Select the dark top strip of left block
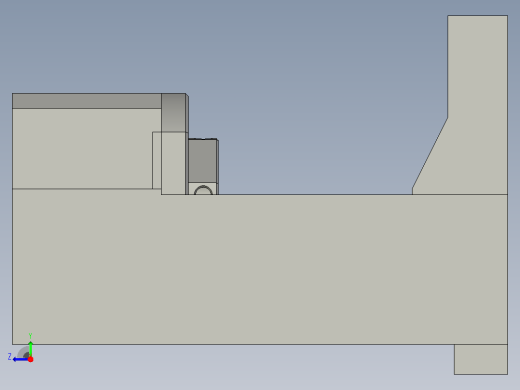This screenshot has width=520, height=390. 87,101
